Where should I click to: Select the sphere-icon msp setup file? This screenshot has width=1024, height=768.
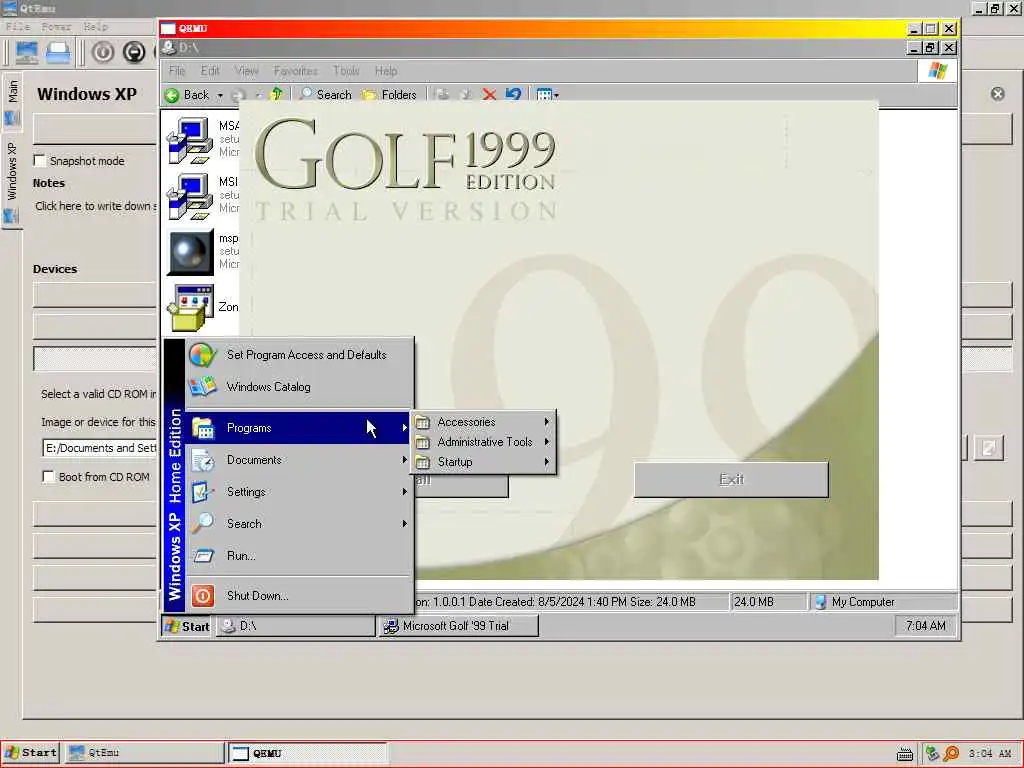pyautogui.click(x=190, y=251)
